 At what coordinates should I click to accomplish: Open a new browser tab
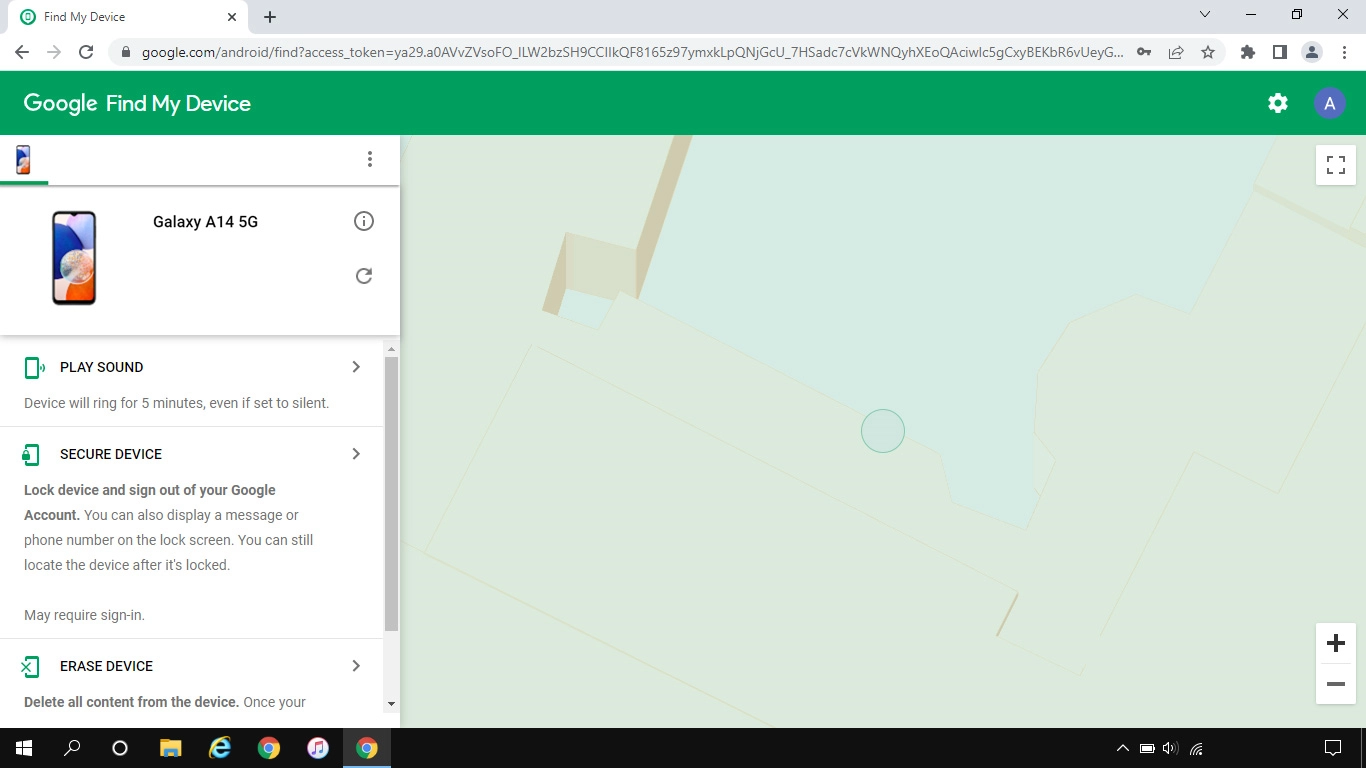click(270, 17)
